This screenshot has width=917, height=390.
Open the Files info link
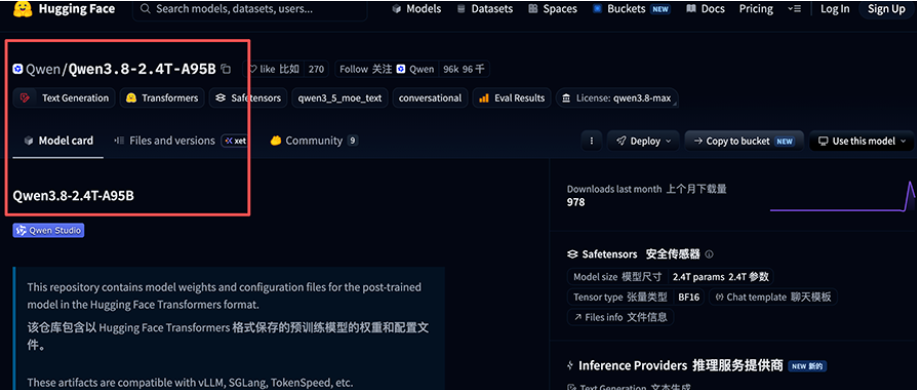620,317
